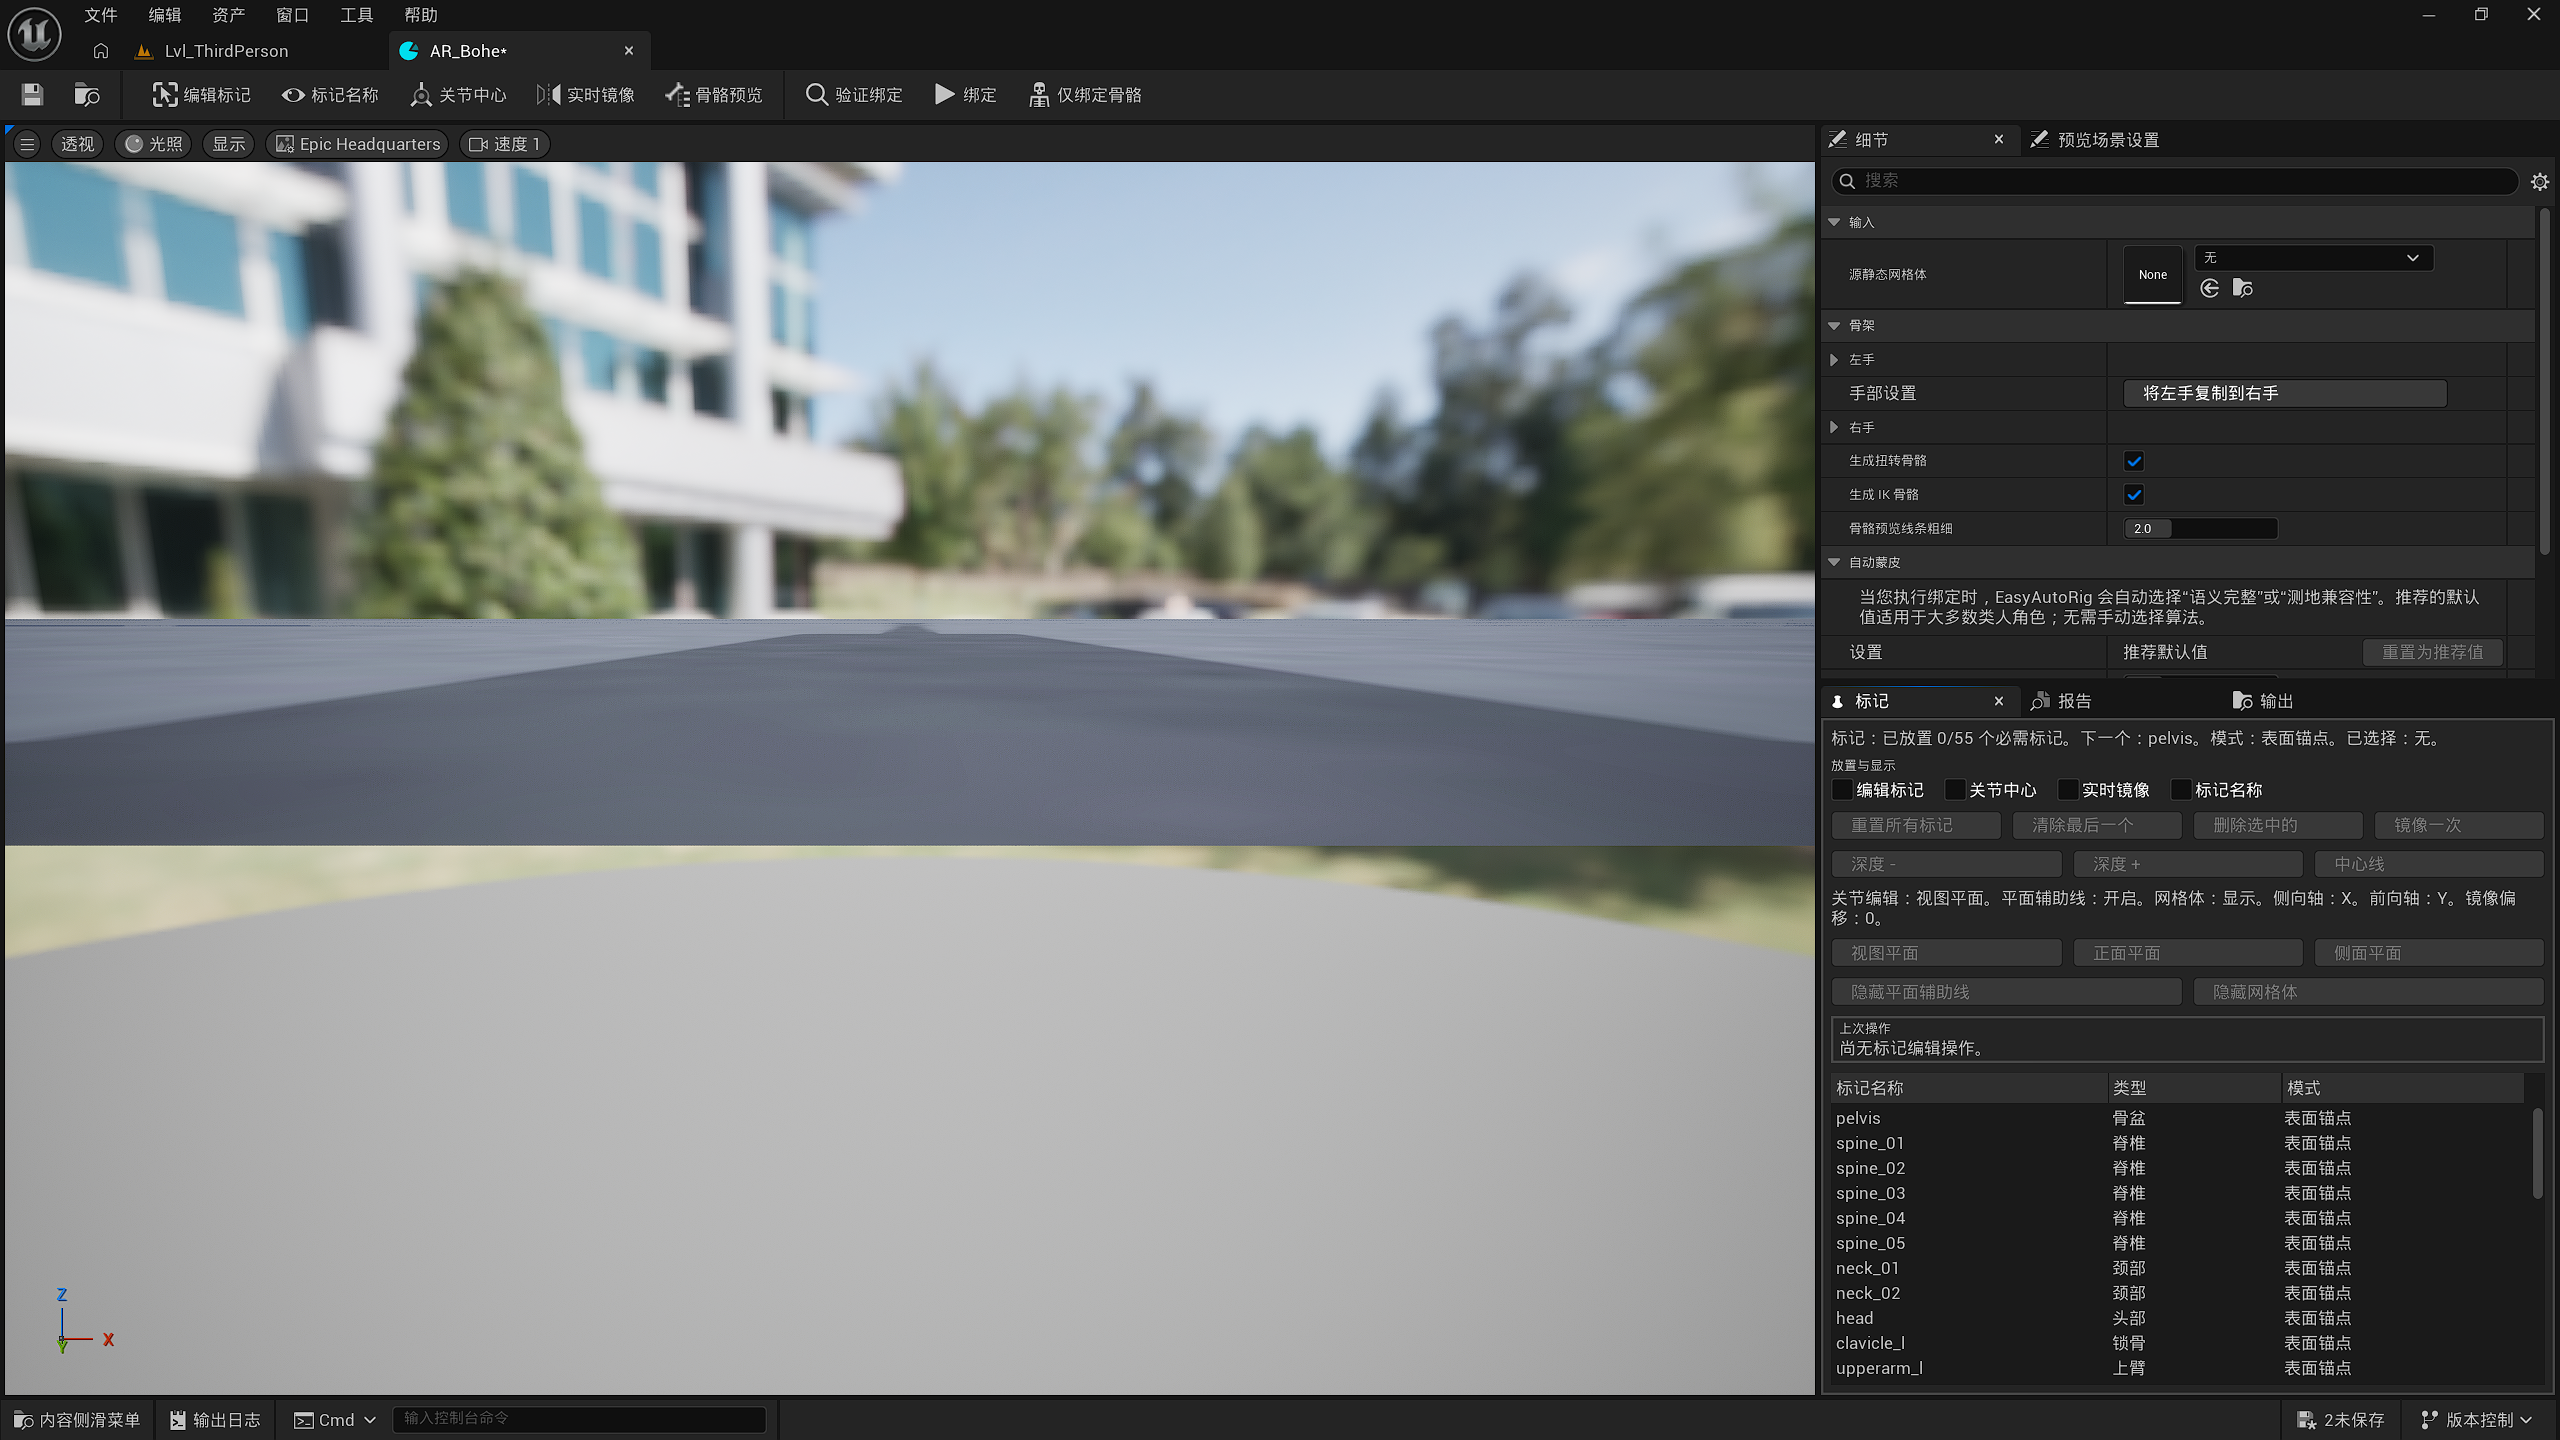This screenshot has width=2560, height=1440.
Task: Open the Cmd console type dropdown
Action: click(x=335, y=1420)
